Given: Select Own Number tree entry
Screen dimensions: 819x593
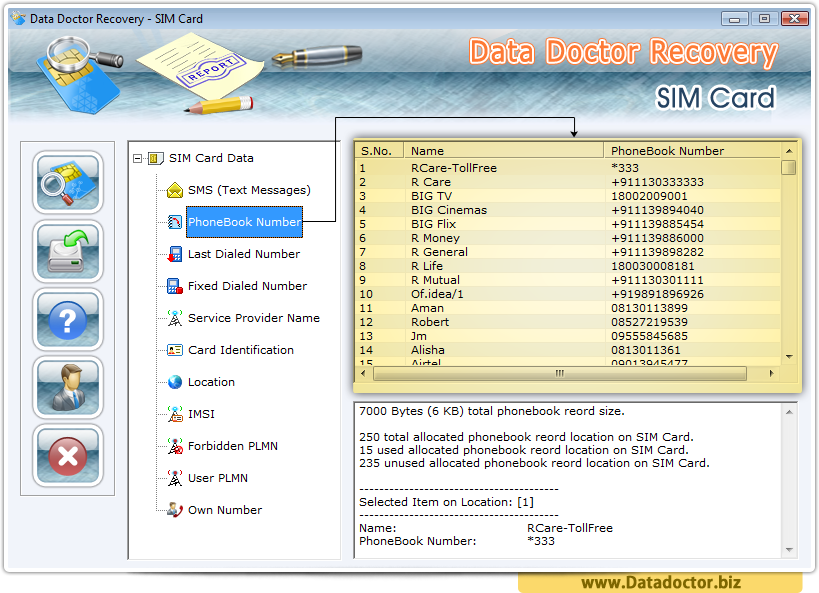Looking at the screenshot, I should coord(225,510).
